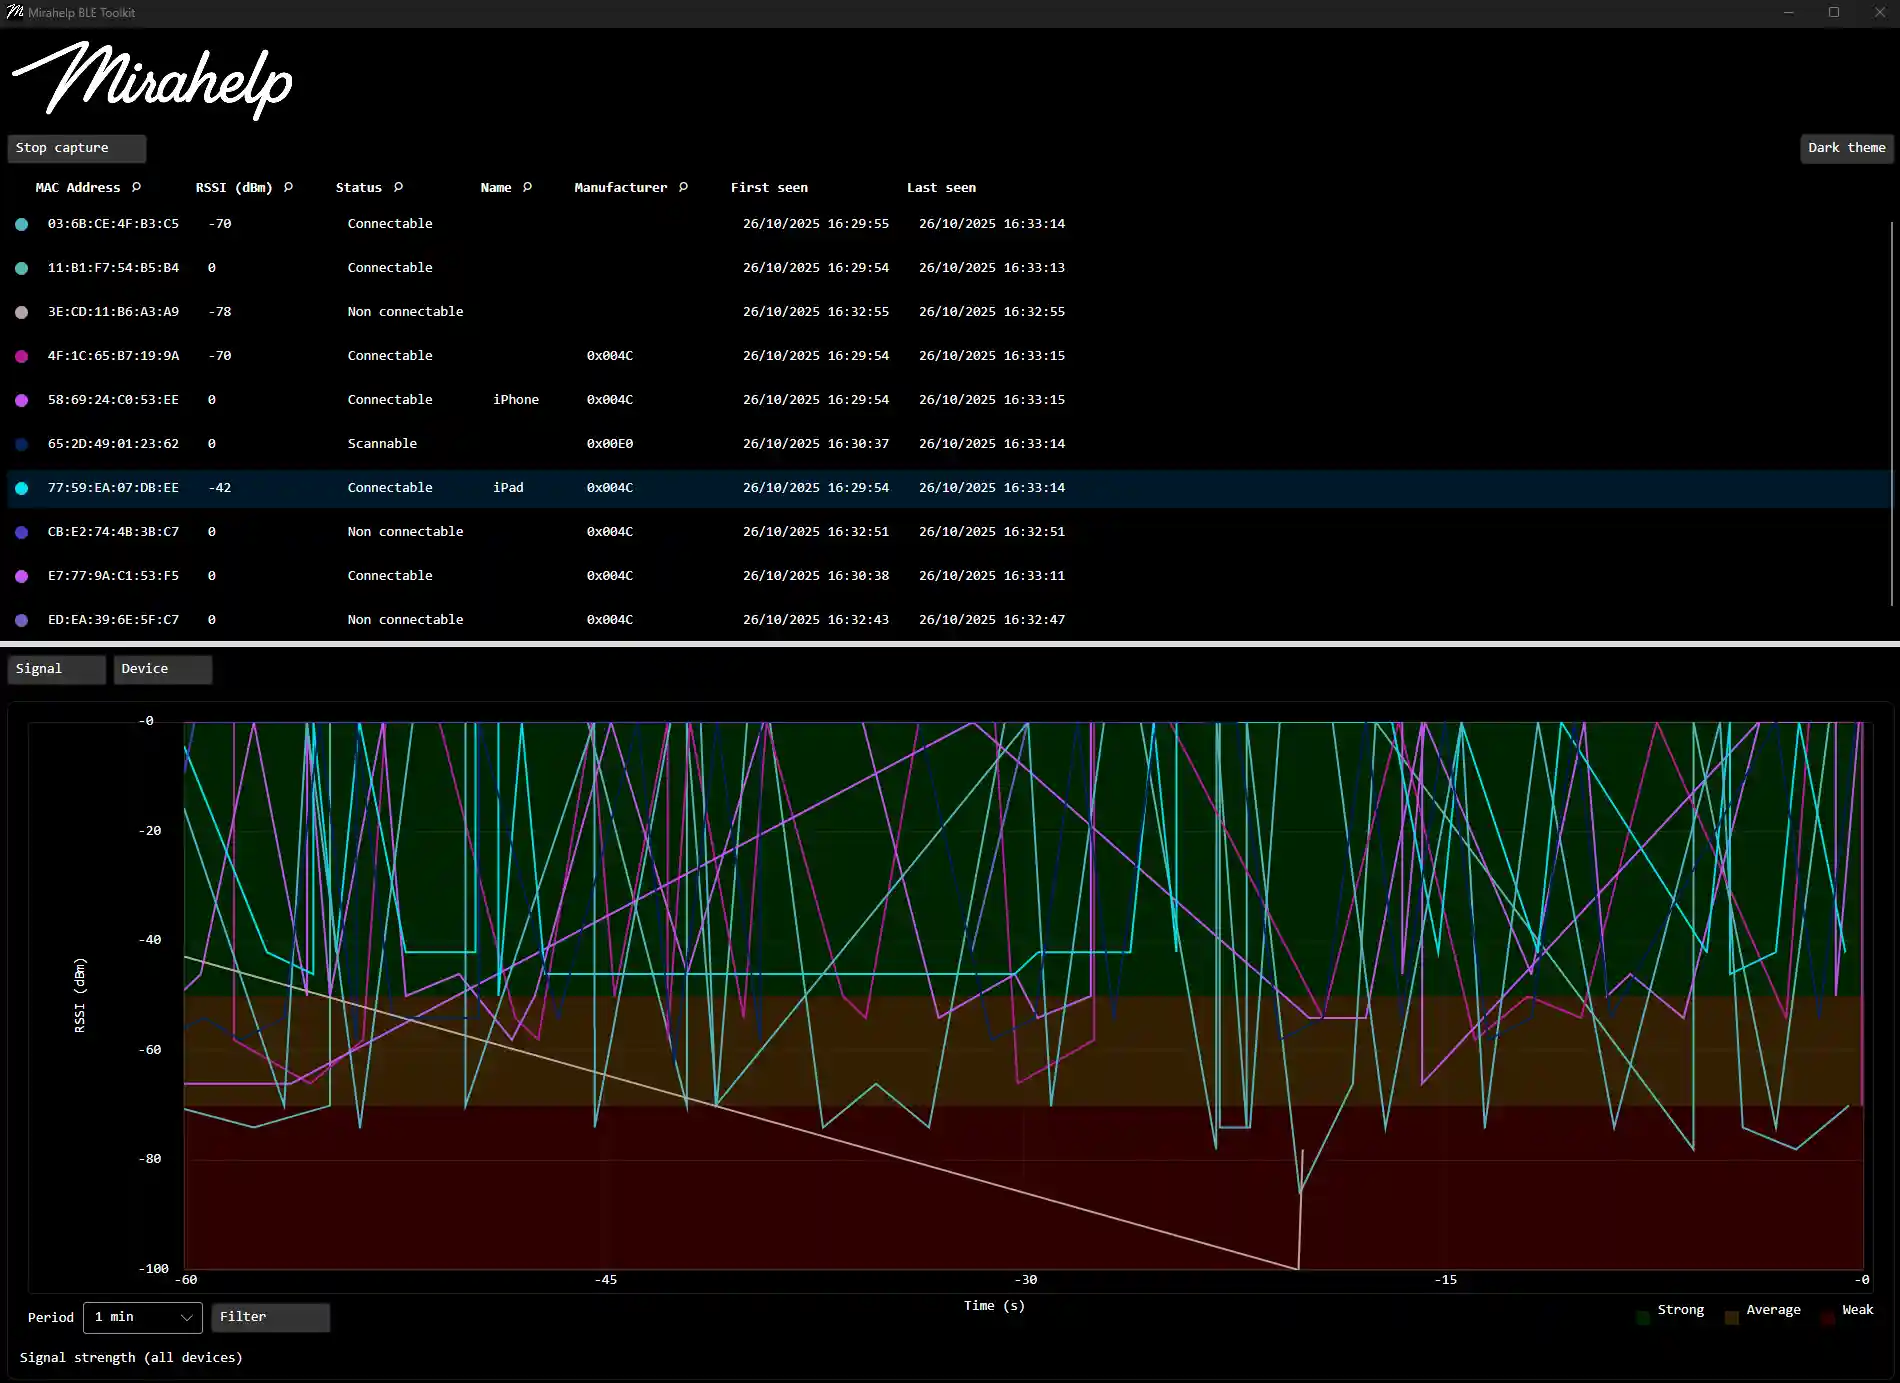The width and height of the screenshot is (1900, 1383).
Task: Toggle Dark theme
Action: click(1846, 147)
